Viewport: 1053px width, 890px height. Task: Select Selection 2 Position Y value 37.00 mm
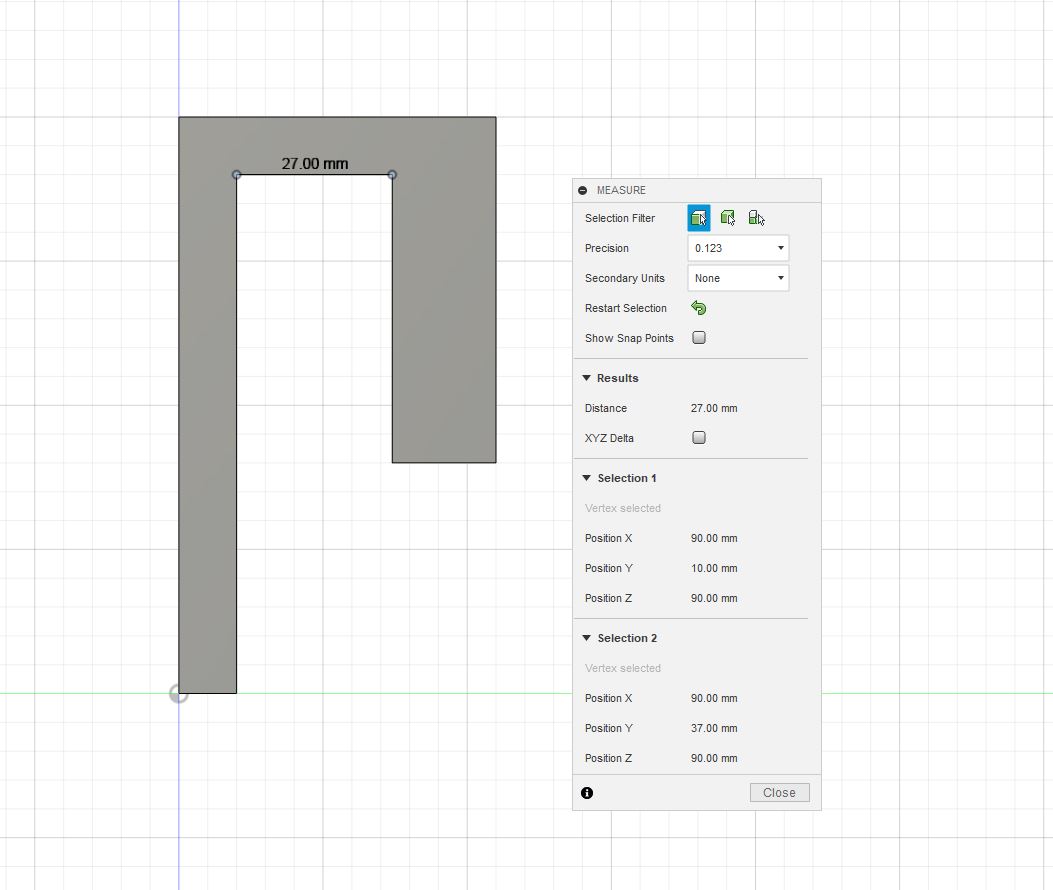714,727
